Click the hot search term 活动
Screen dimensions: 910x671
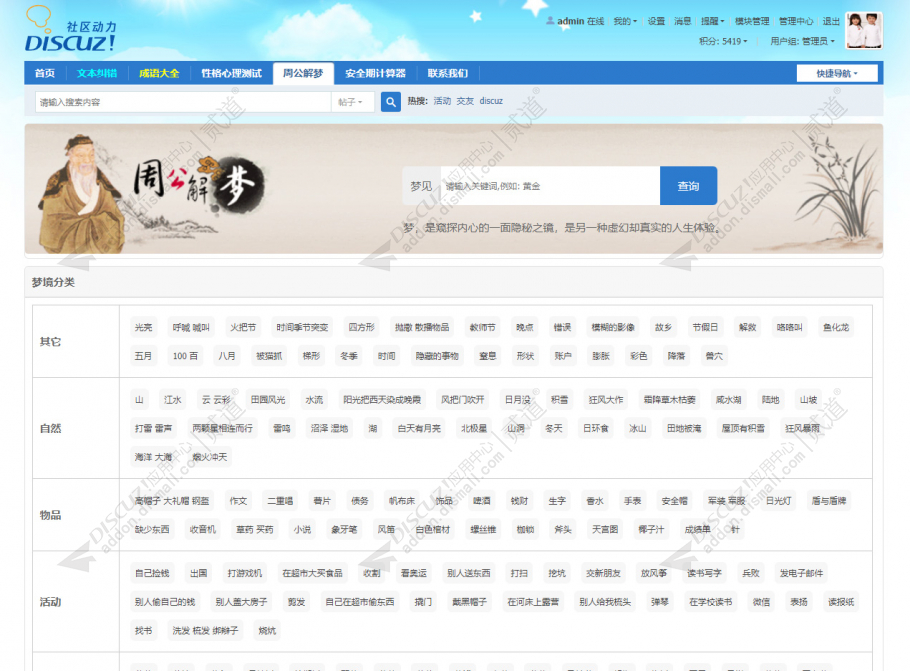(x=442, y=101)
